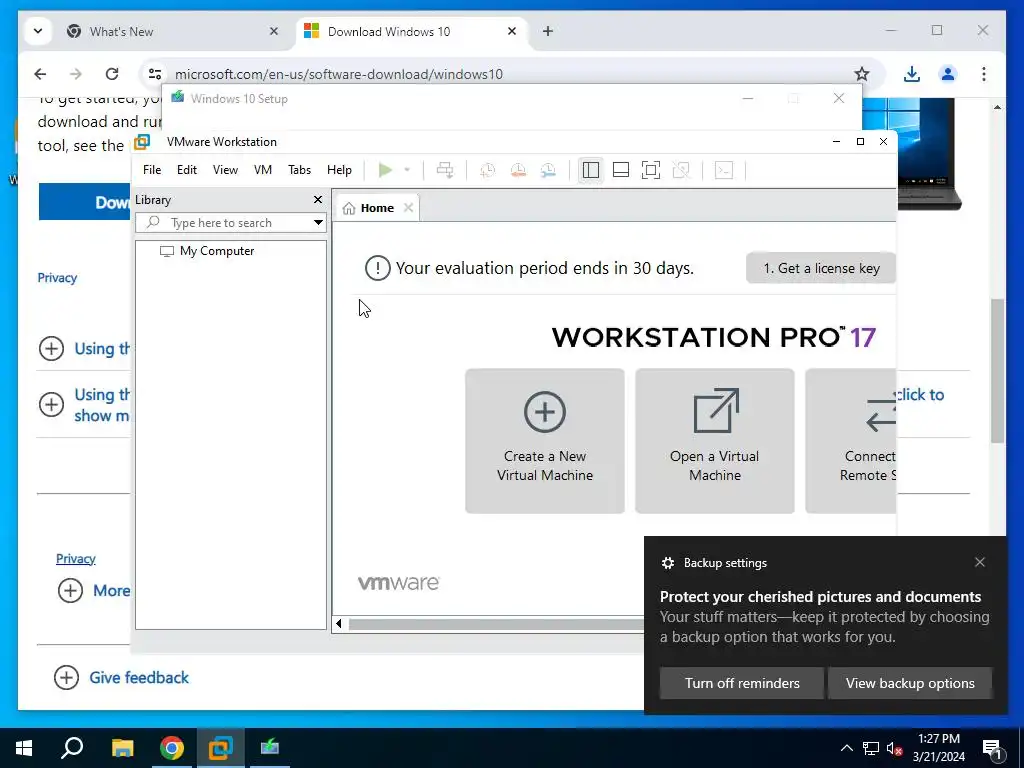This screenshot has height=768, width=1024.
Task: Open the VMware View menu
Action: [x=225, y=170]
